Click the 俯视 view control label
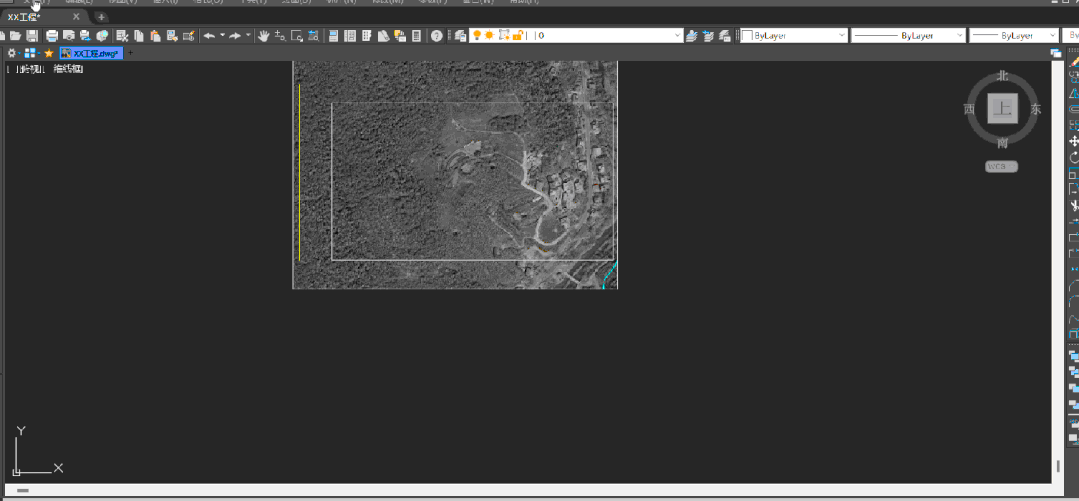1079x501 pixels. (x=32, y=69)
